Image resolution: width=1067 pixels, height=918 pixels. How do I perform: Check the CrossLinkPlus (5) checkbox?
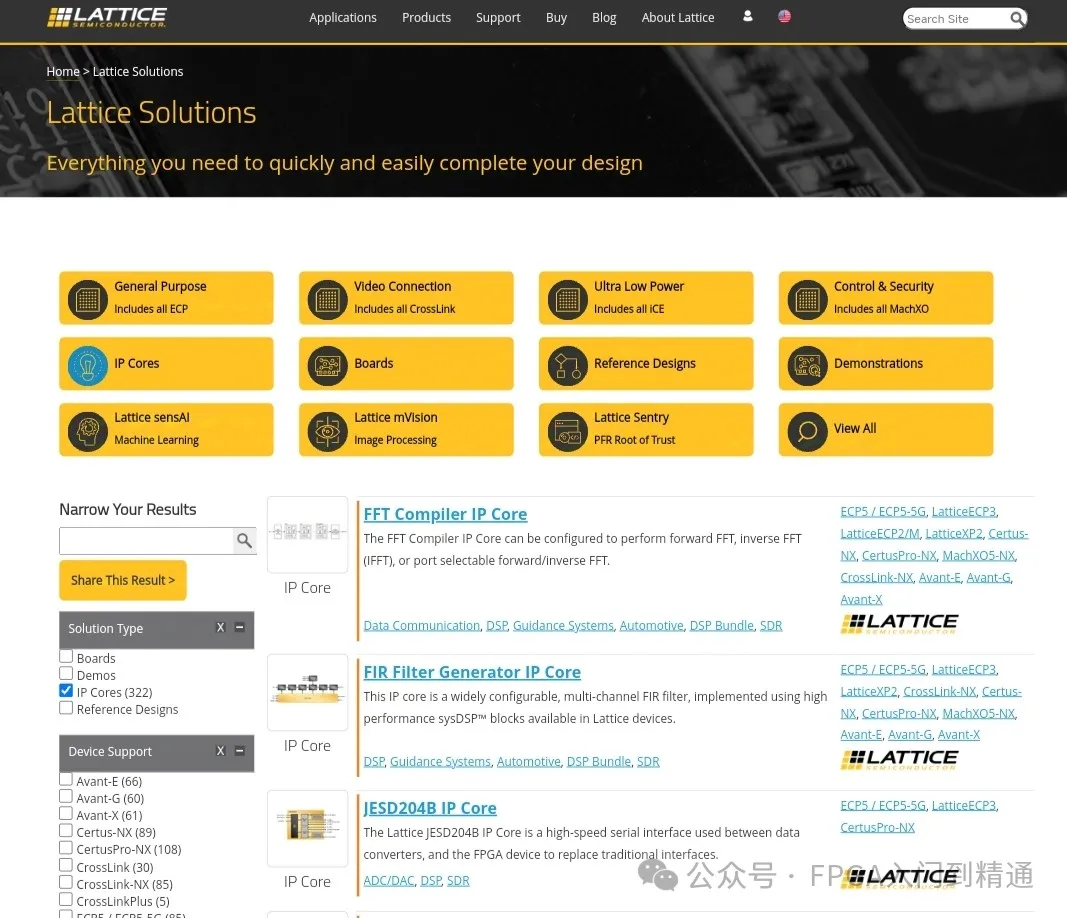(x=66, y=899)
